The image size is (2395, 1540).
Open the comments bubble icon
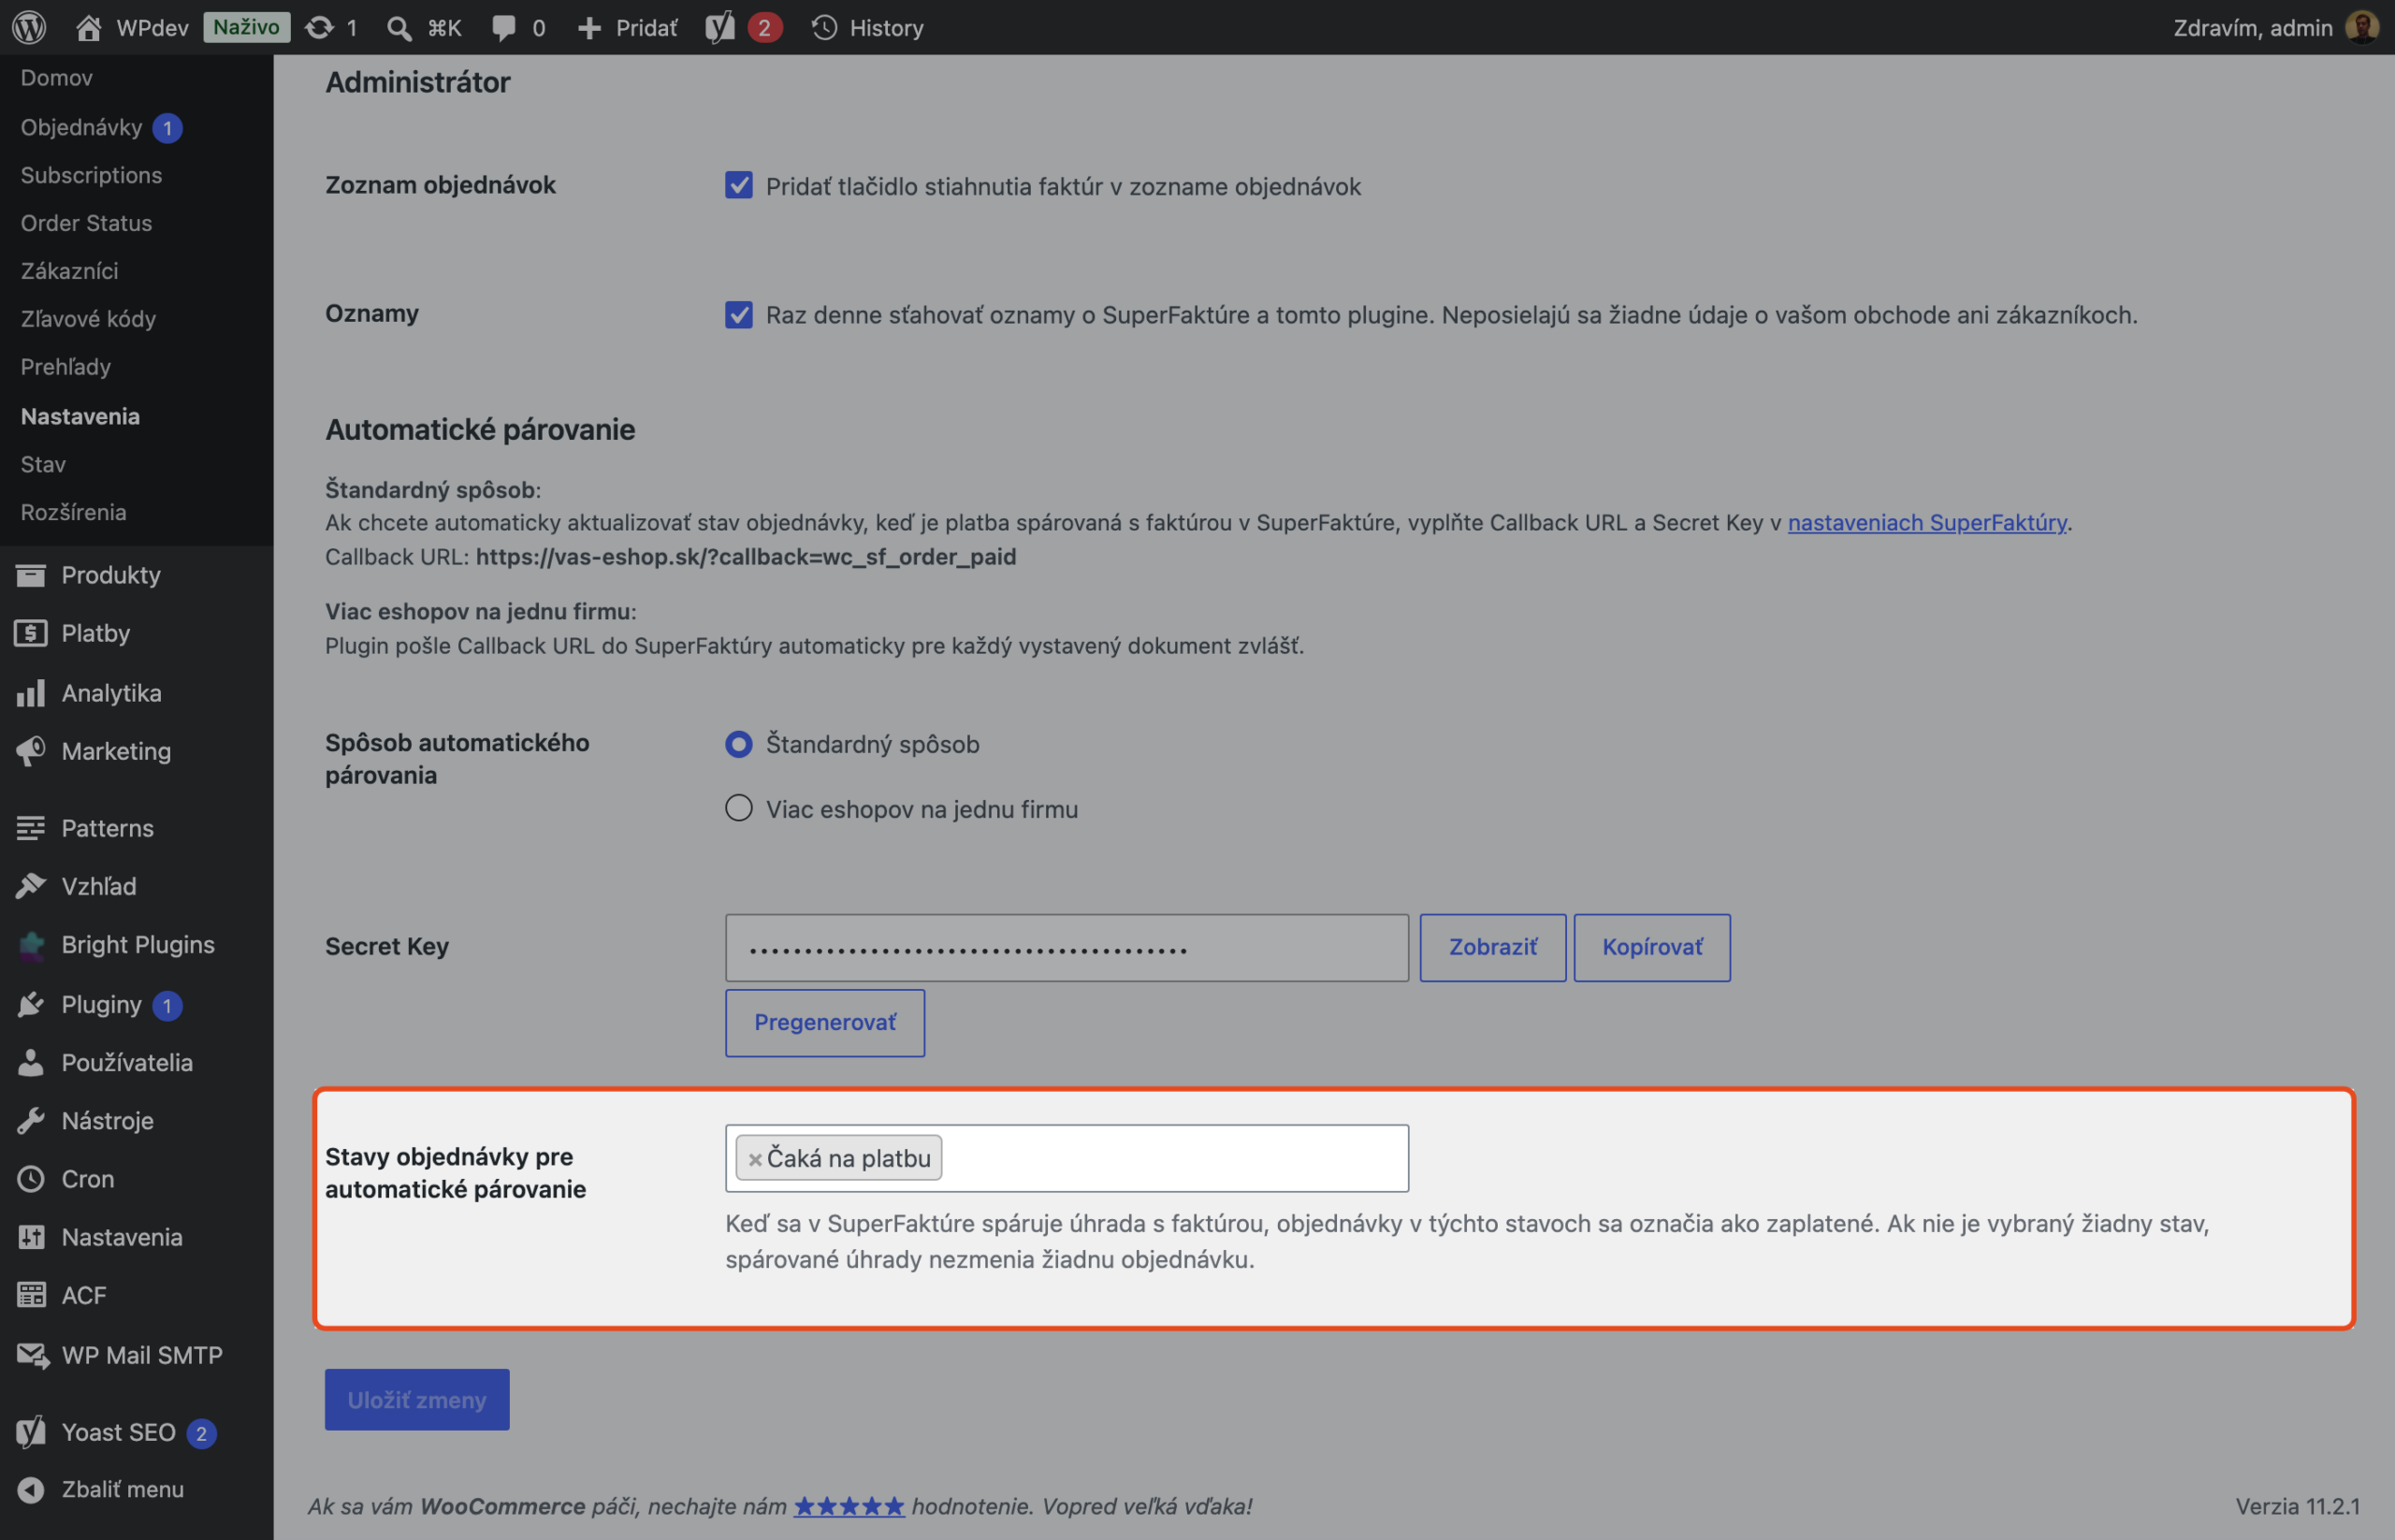tap(504, 27)
